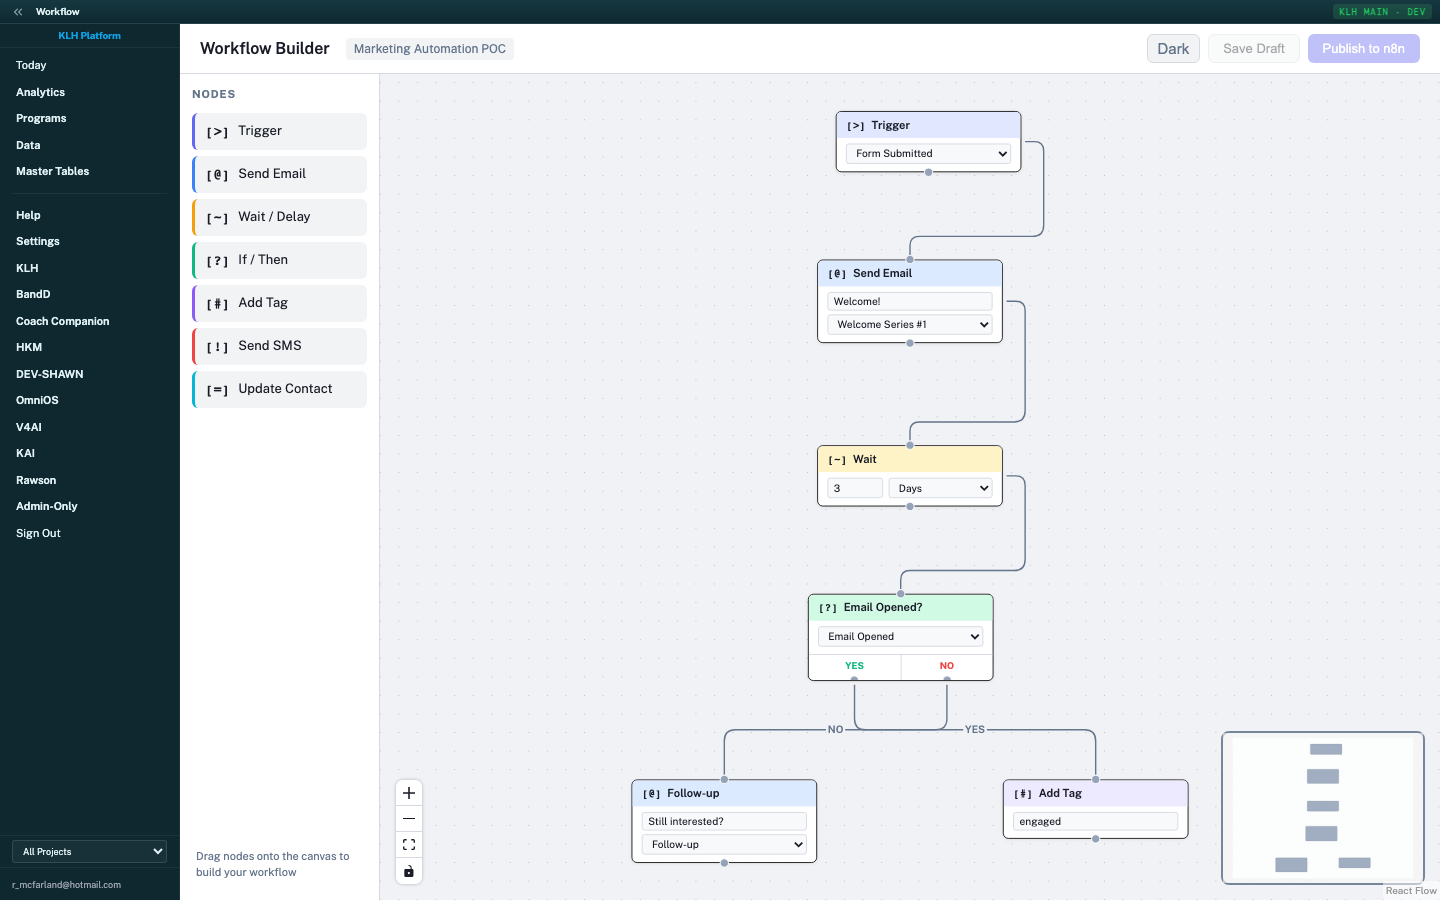Open the All Projects dropdown

[x=89, y=852]
